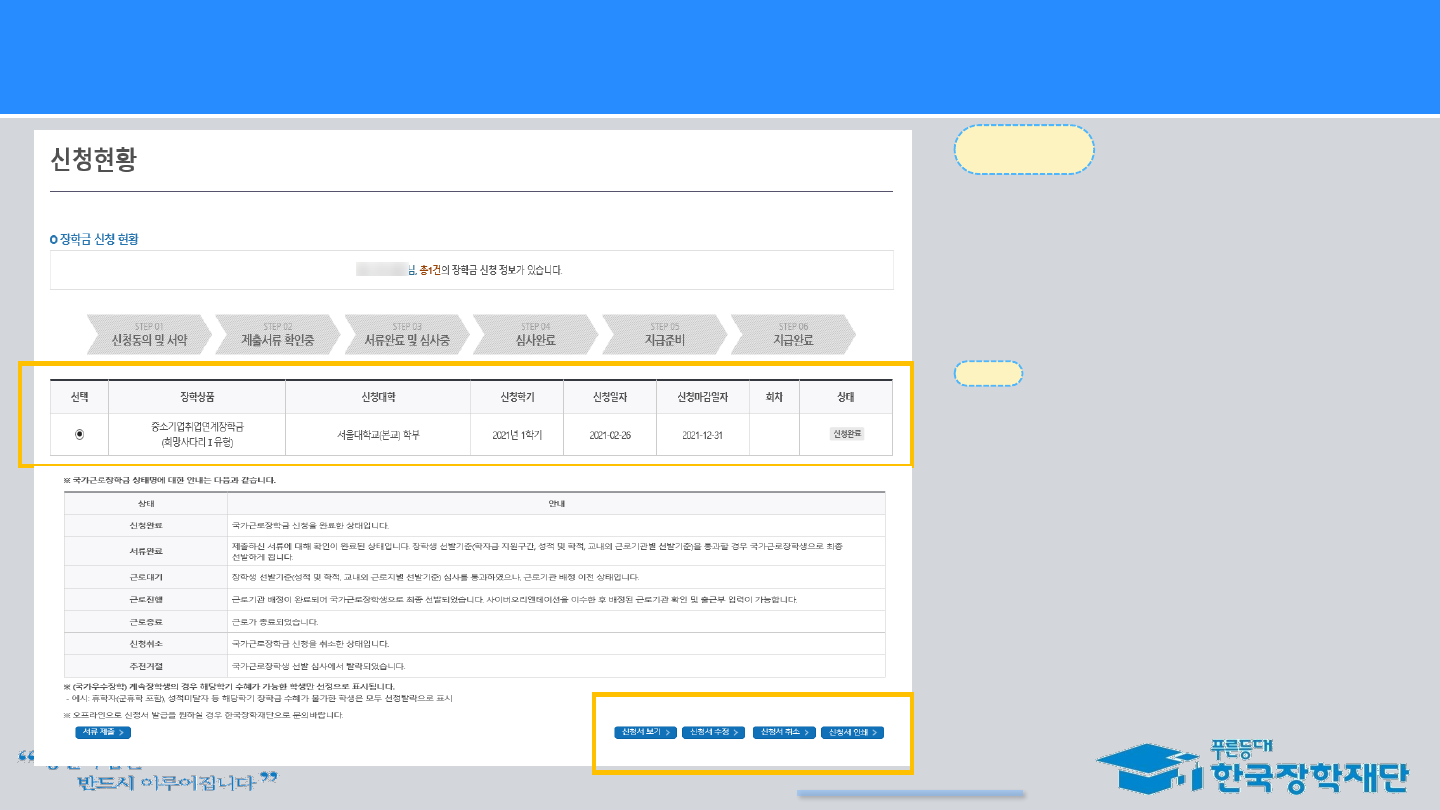Click STEP 04 심사완료 step arrow
Screen dimensions: 1440x810
536,334
